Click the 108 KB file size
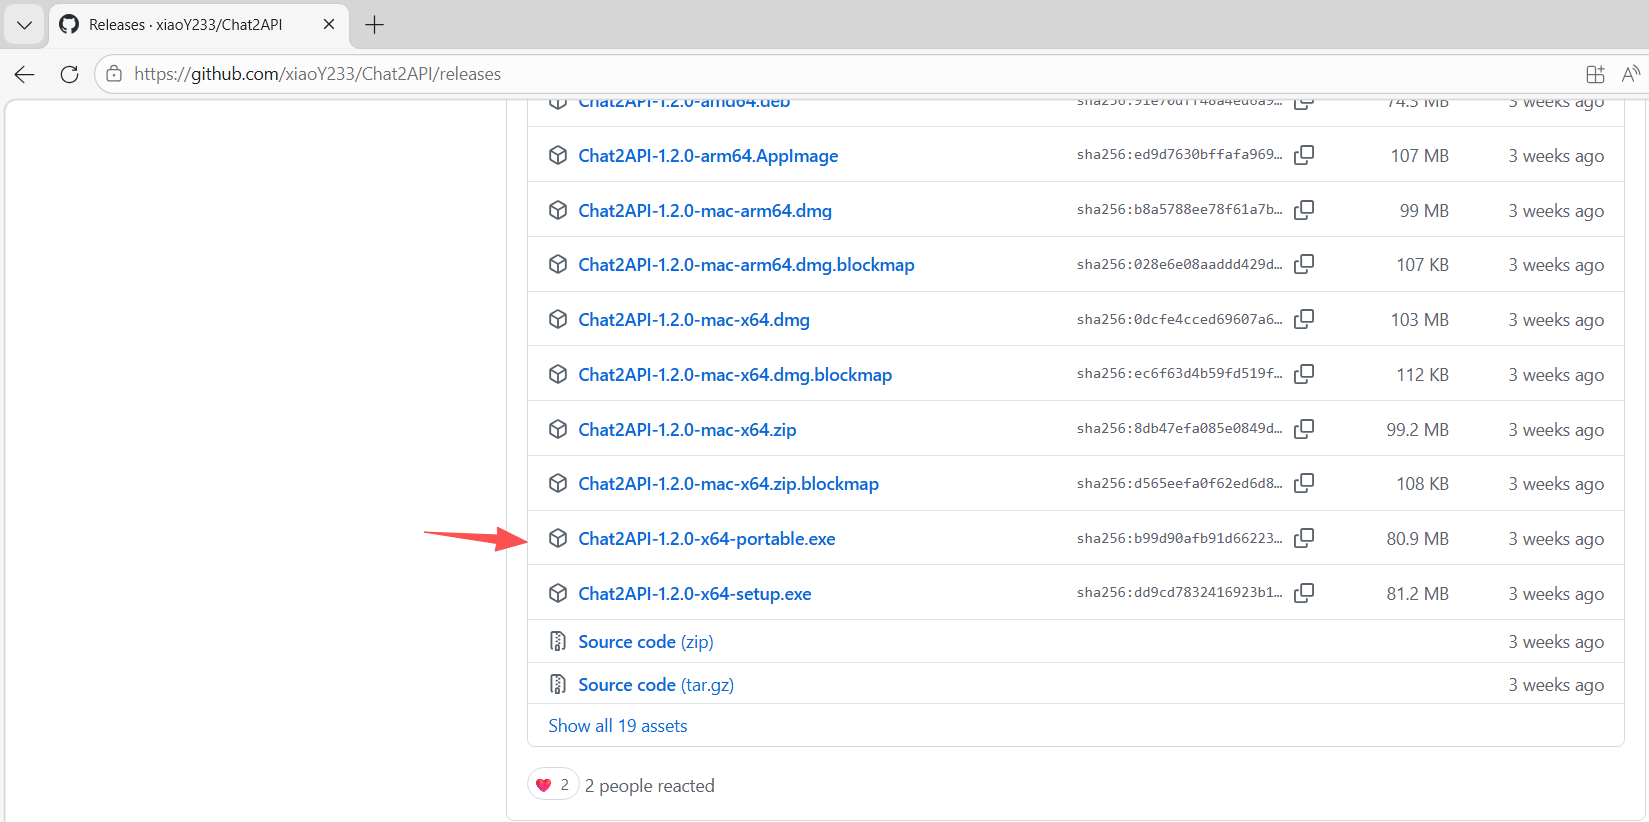Image resolution: width=1649 pixels, height=822 pixels. click(x=1423, y=484)
